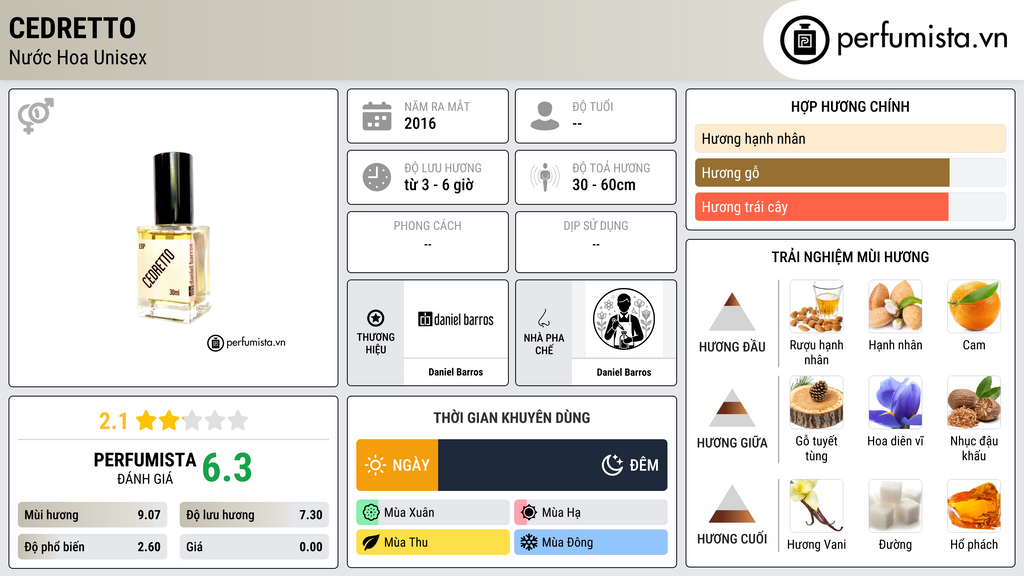Click the unisex gender symbol icon

pyautogui.click(x=36, y=116)
